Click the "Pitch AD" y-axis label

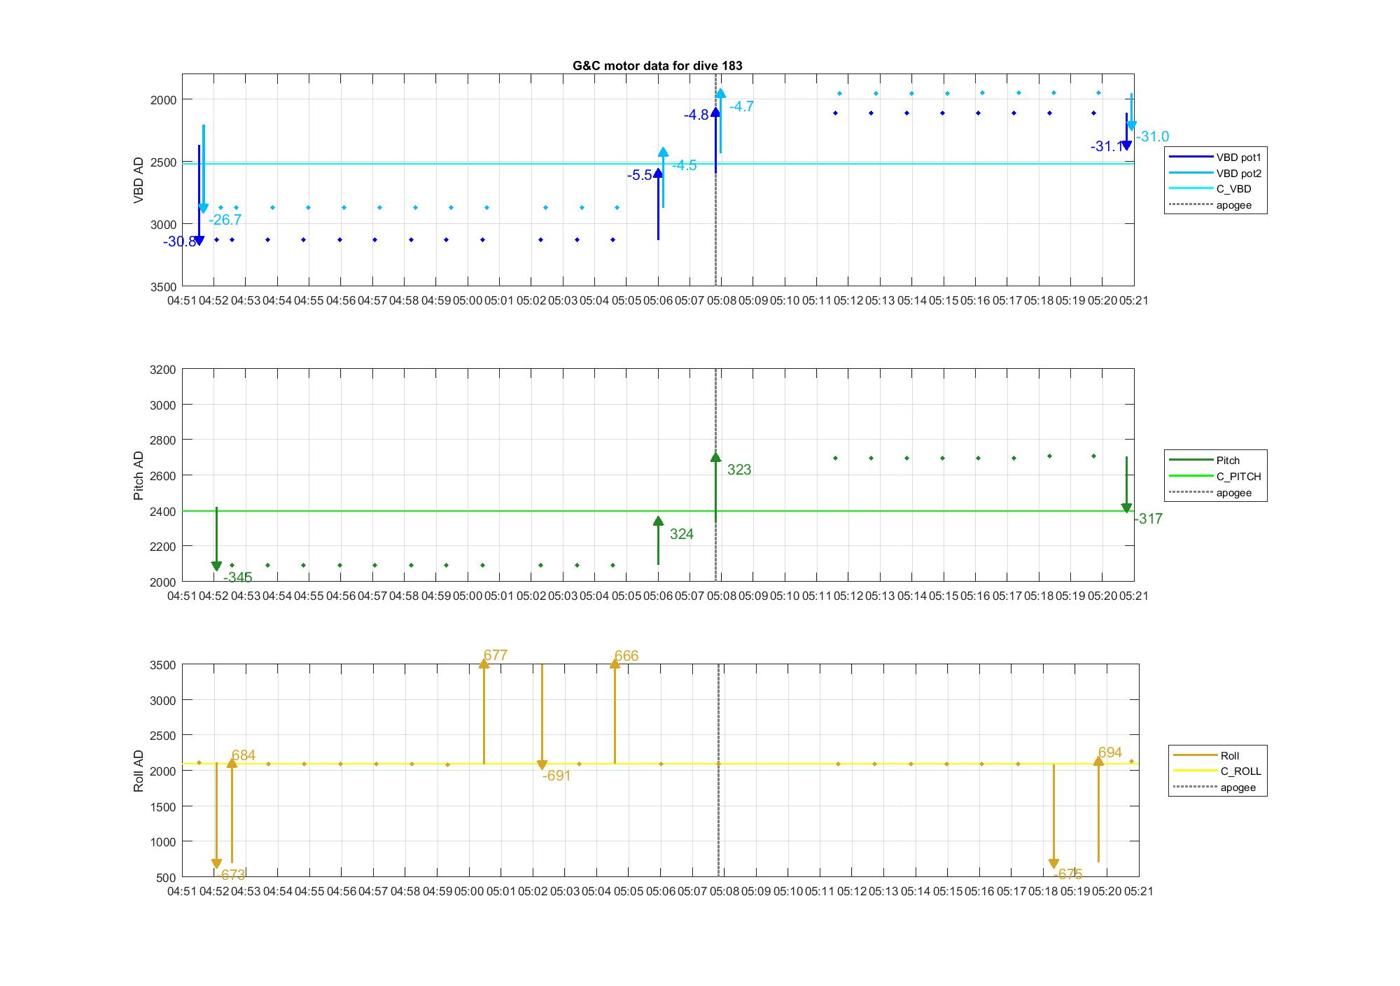(139, 476)
